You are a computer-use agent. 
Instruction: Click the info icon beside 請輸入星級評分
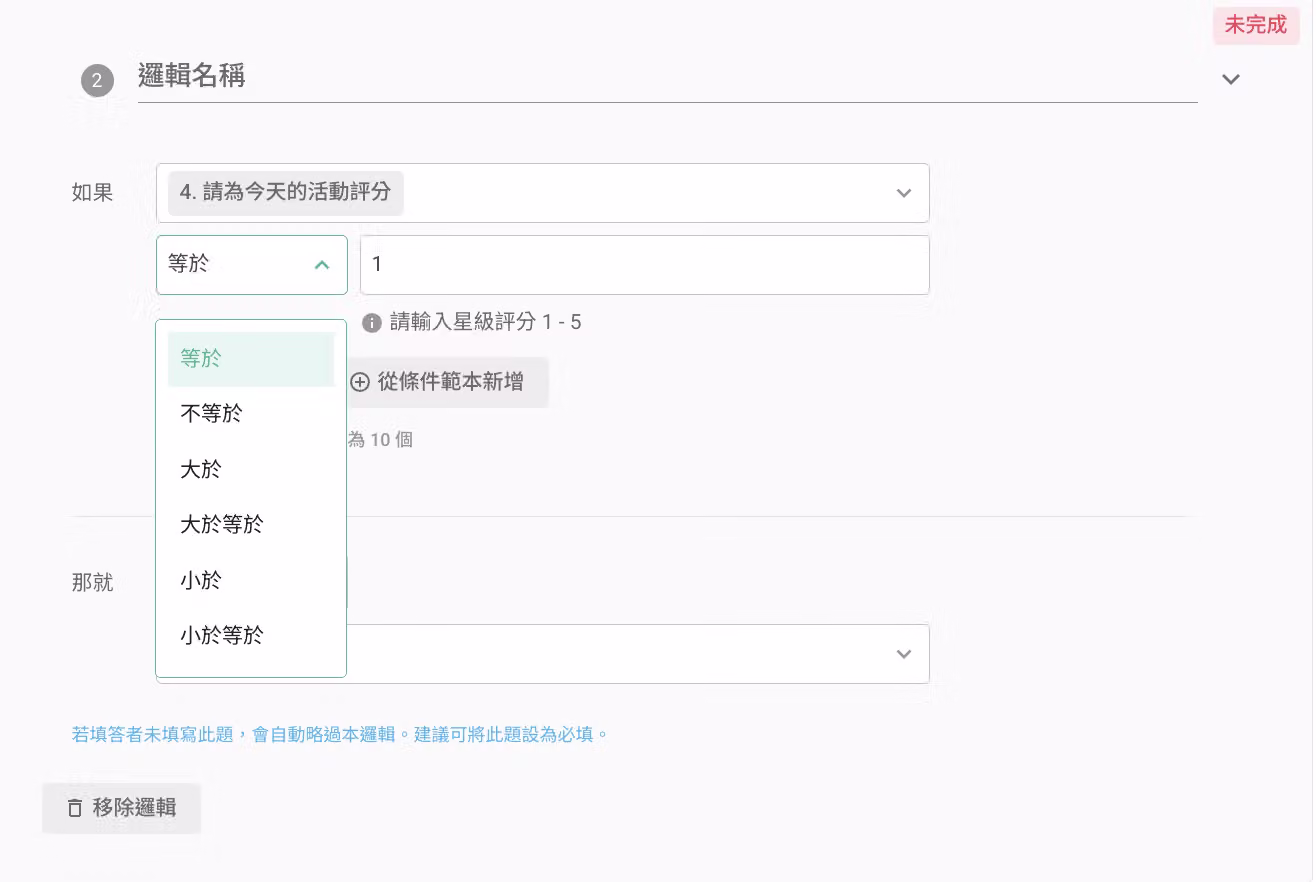click(x=372, y=323)
